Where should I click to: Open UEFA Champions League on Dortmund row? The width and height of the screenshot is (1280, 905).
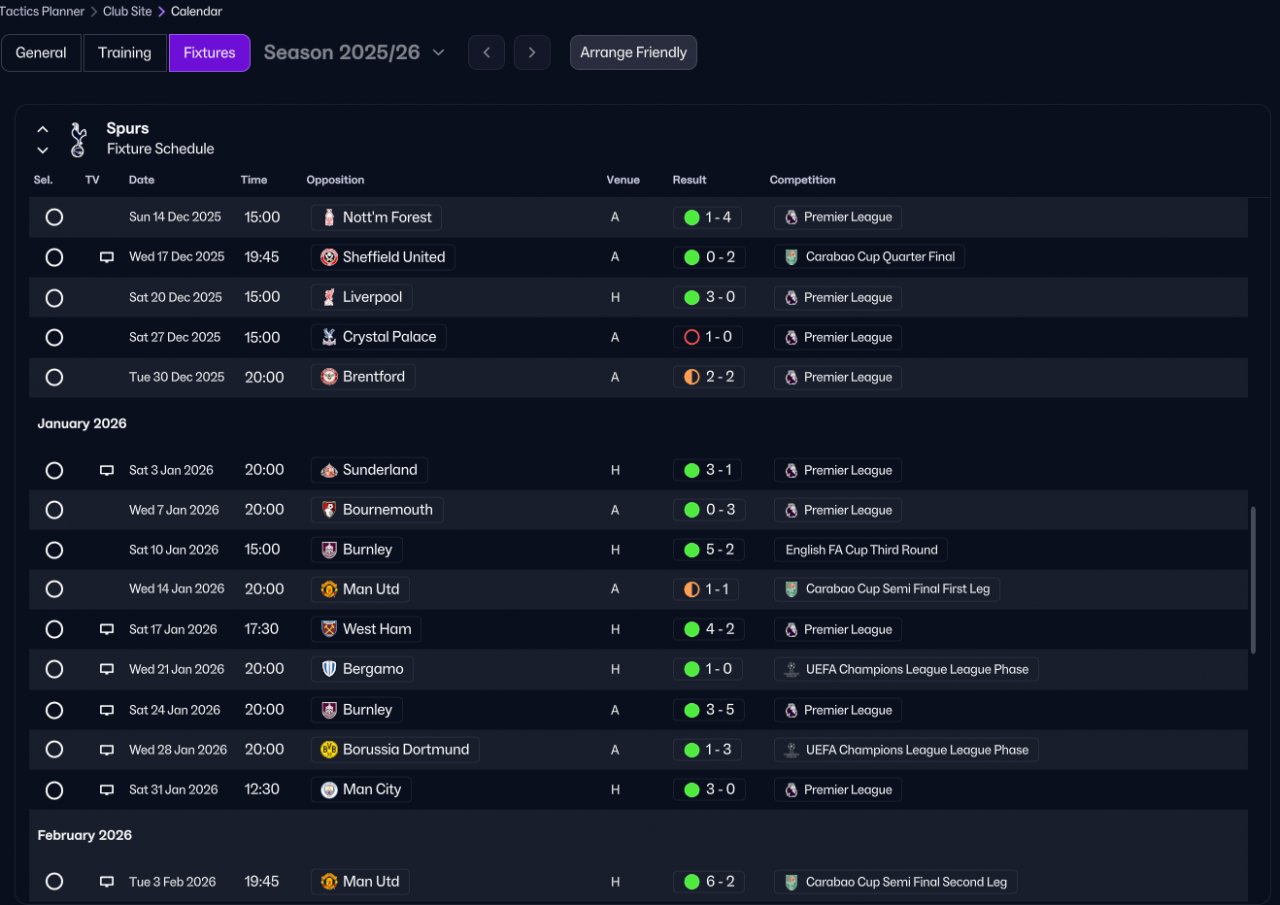tap(906, 749)
